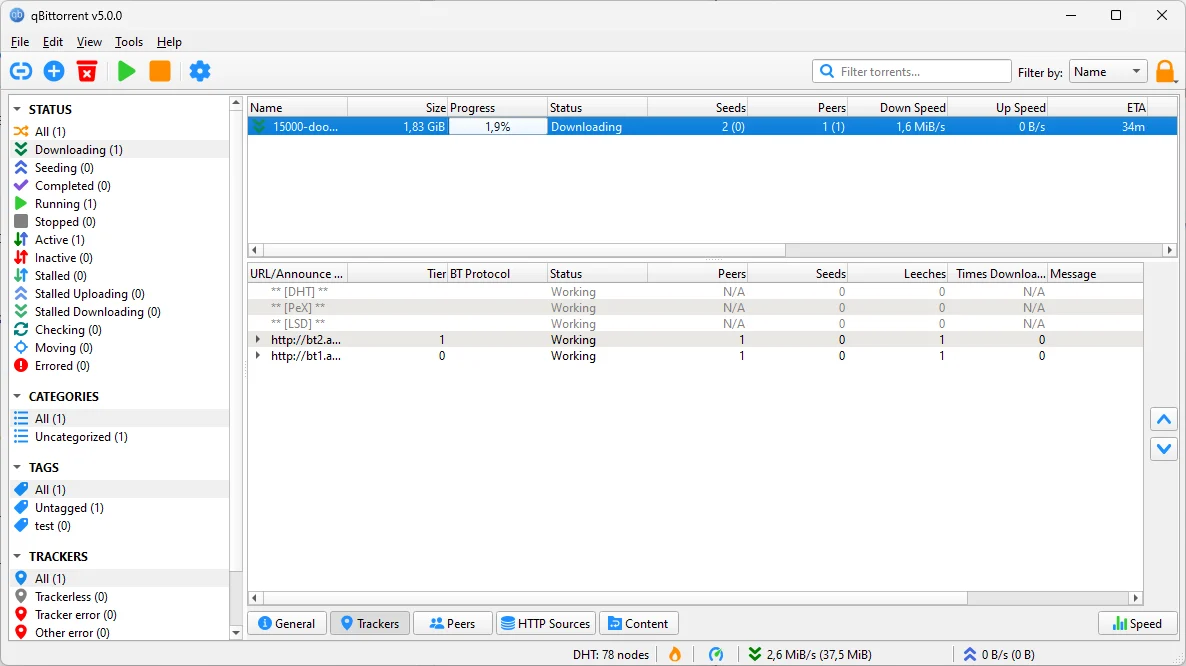Switch to the Content tab
Image resolution: width=1186 pixels, height=666 pixels.
[x=638, y=623]
